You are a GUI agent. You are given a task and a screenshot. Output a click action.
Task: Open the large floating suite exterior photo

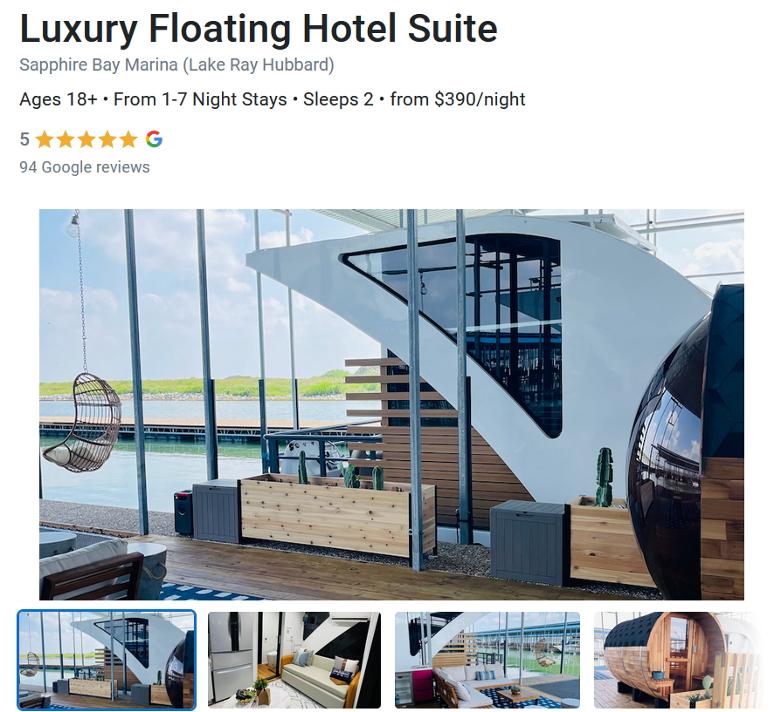tap(391, 404)
